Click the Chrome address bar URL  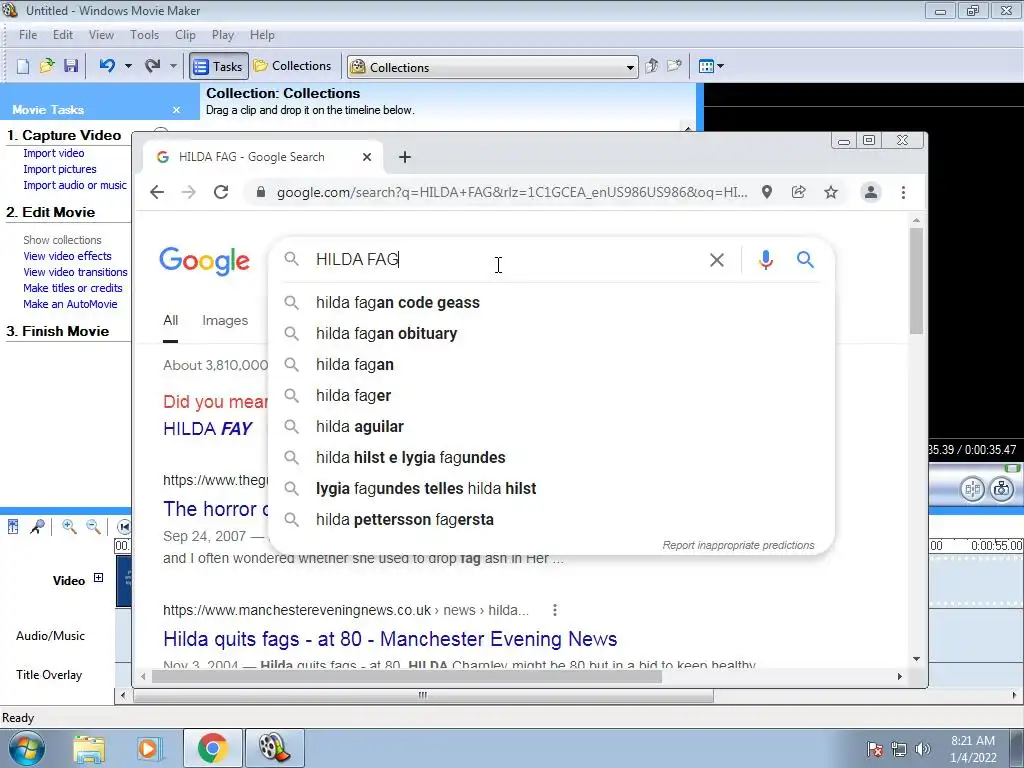tap(511, 192)
